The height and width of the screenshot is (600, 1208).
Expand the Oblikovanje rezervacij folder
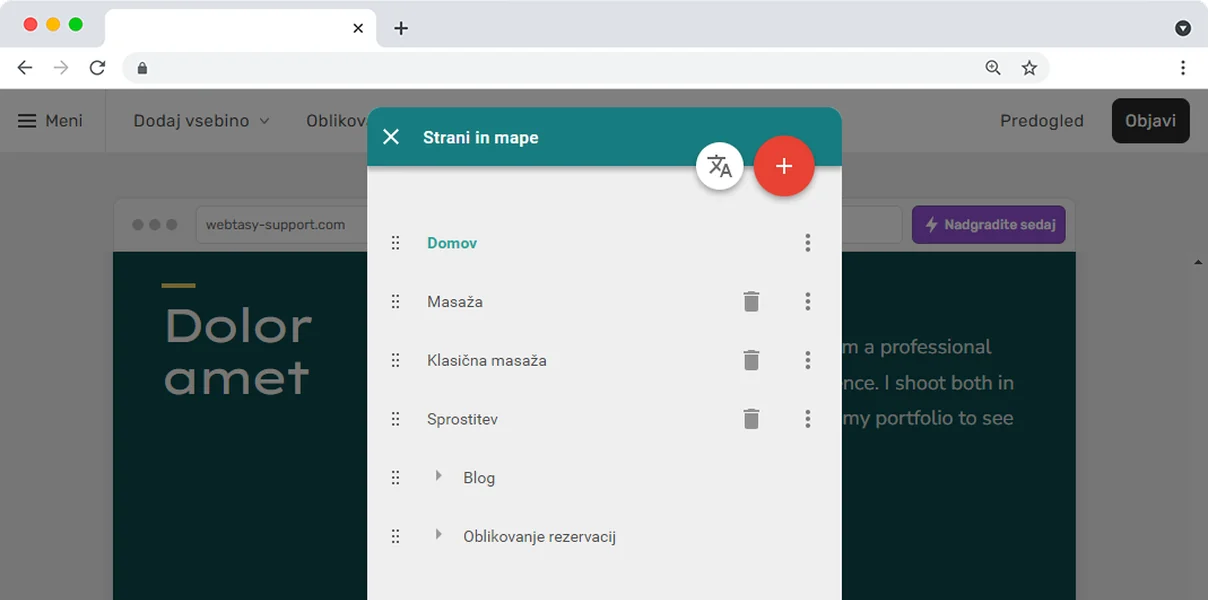click(x=438, y=535)
